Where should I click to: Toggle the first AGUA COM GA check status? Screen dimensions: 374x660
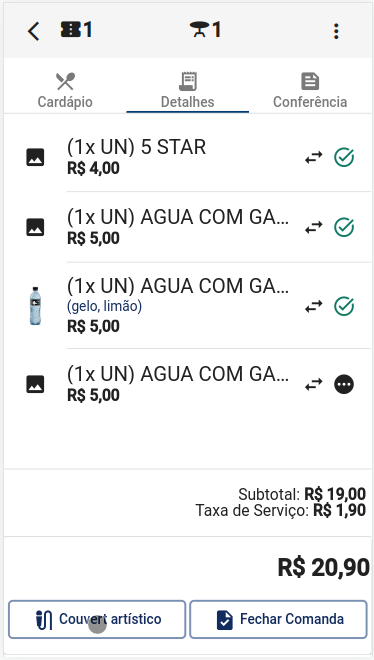click(344, 228)
